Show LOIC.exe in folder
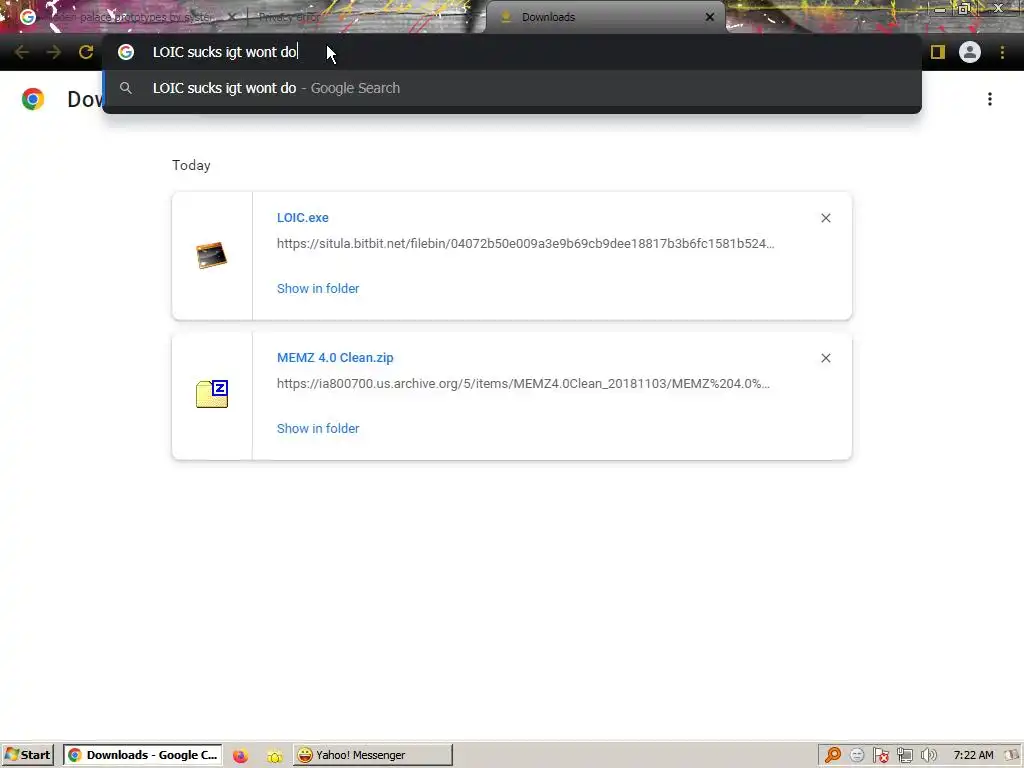 [318, 289]
